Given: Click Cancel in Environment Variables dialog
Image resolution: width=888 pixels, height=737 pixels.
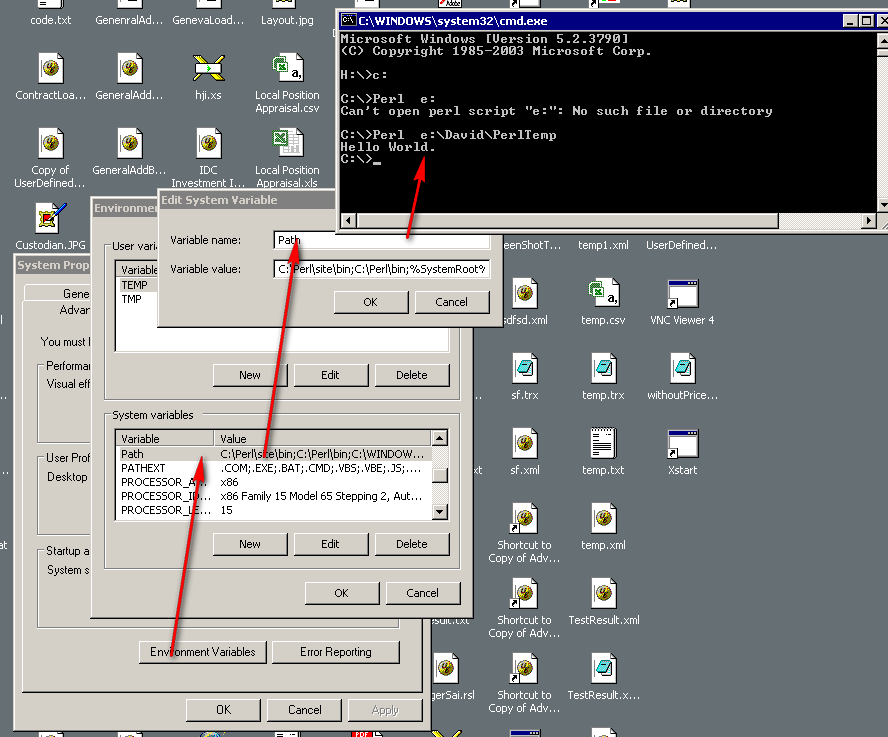Looking at the screenshot, I should point(422,593).
